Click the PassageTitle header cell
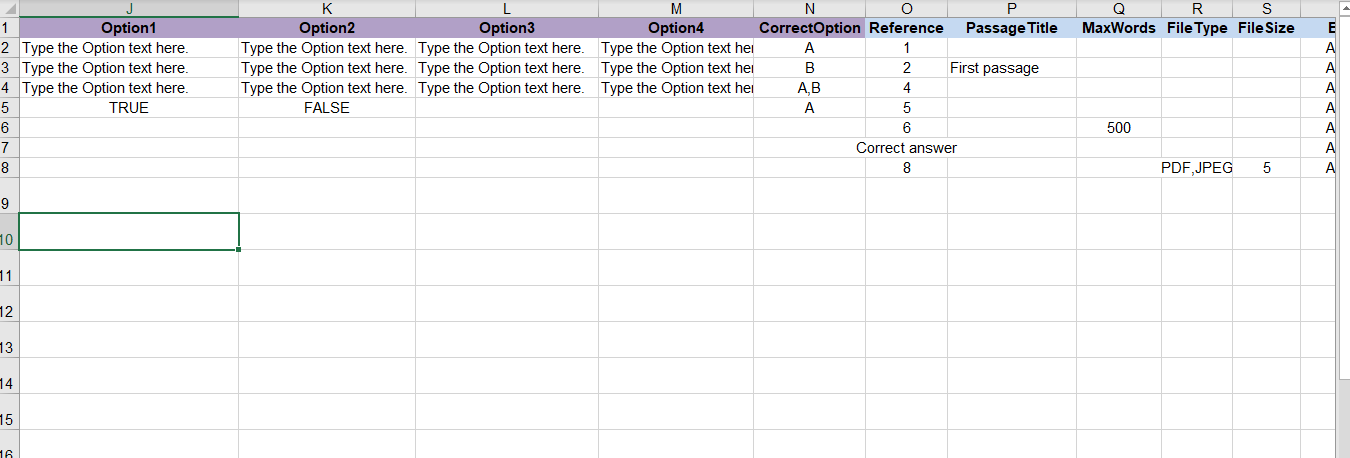Image resolution: width=1350 pixels, height=458 pixels. click(1011, 28)
